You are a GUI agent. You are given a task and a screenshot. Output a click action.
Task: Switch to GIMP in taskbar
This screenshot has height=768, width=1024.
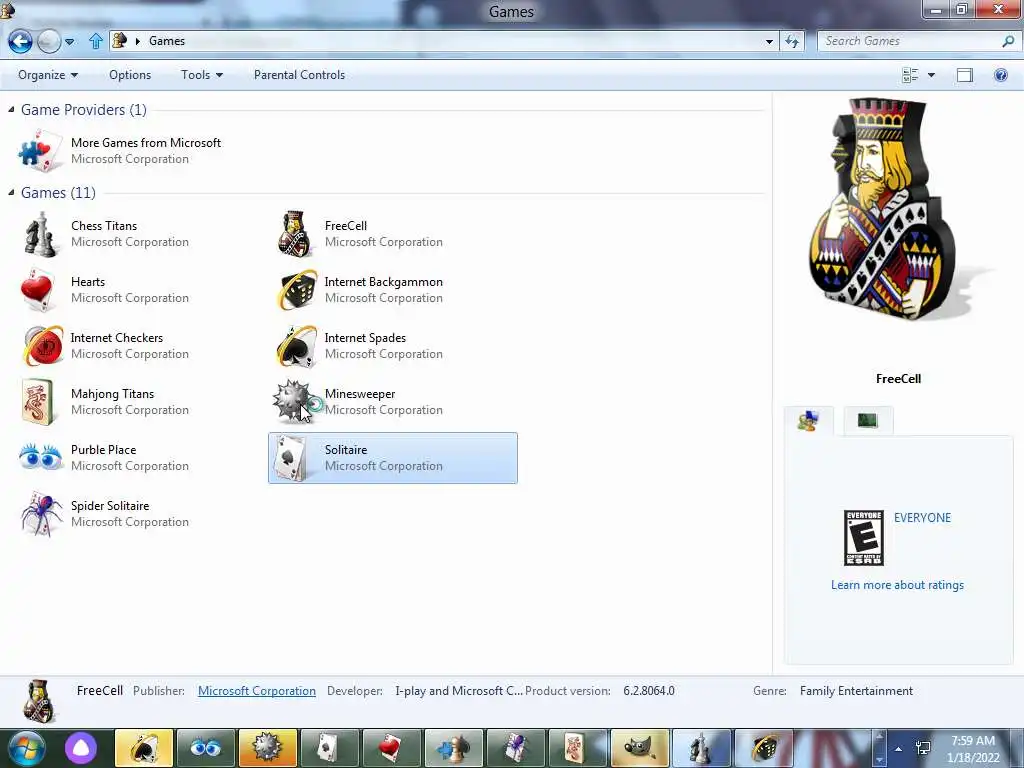point(639,748)
